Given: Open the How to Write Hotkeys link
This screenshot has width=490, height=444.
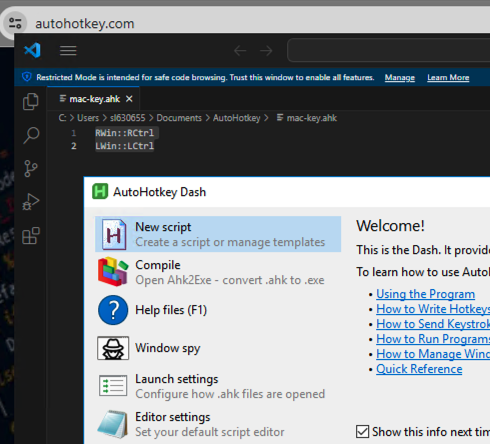Looking at the screenshot, I should point(433,309).
